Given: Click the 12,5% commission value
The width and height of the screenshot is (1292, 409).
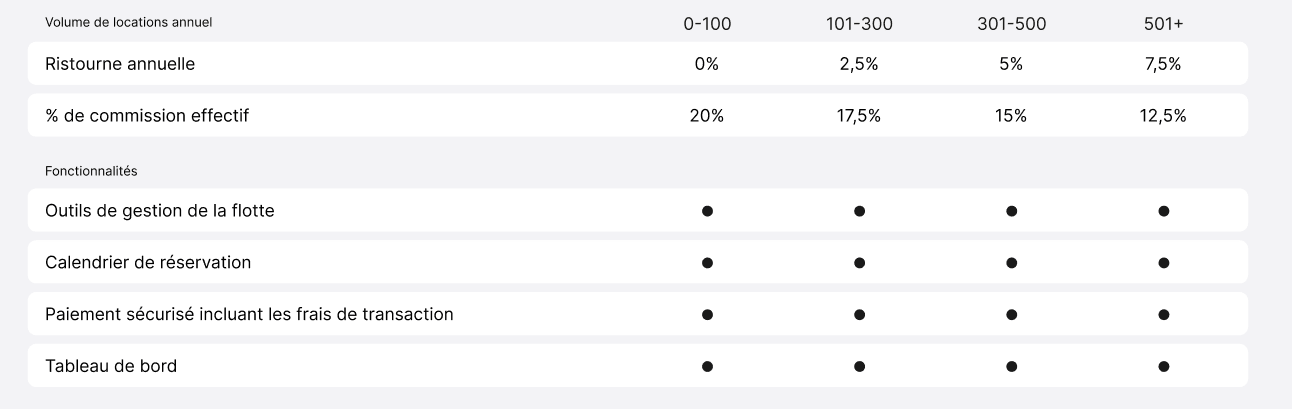Looking at the screenshot, I should pos(1163,116).
